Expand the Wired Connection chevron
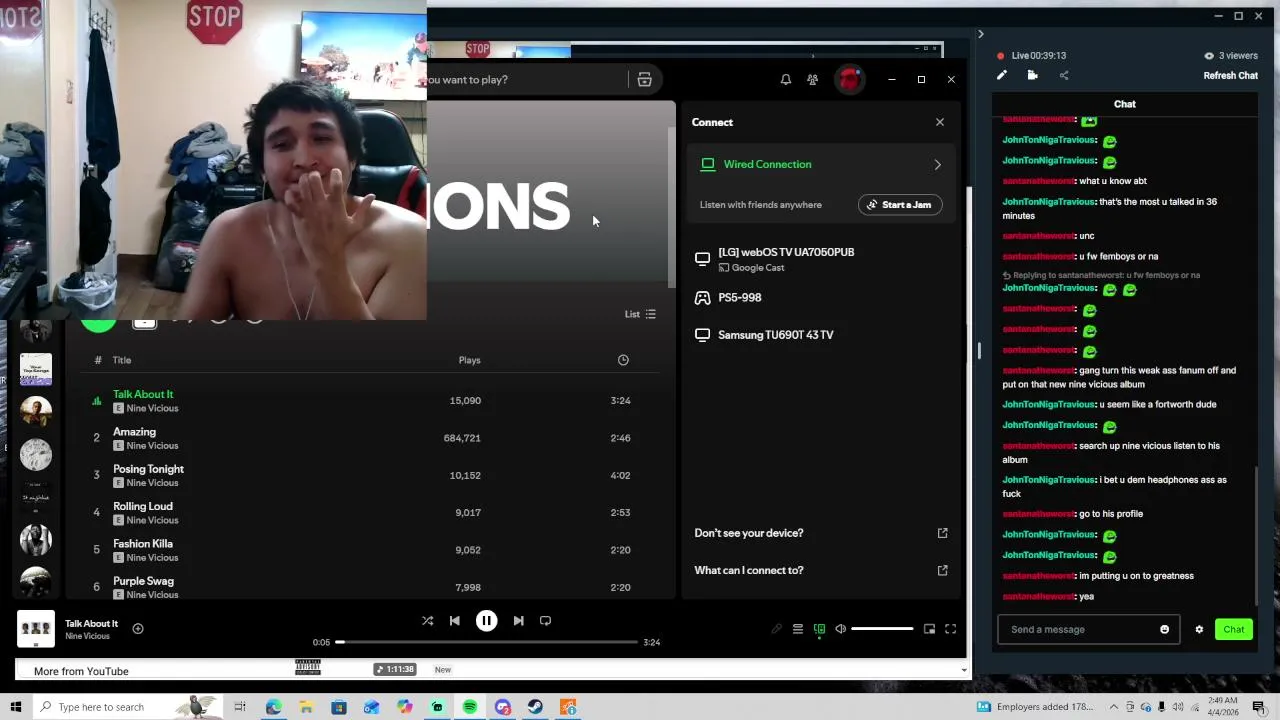This screenshot has width=1280, height=720. [x=937, y=164]
